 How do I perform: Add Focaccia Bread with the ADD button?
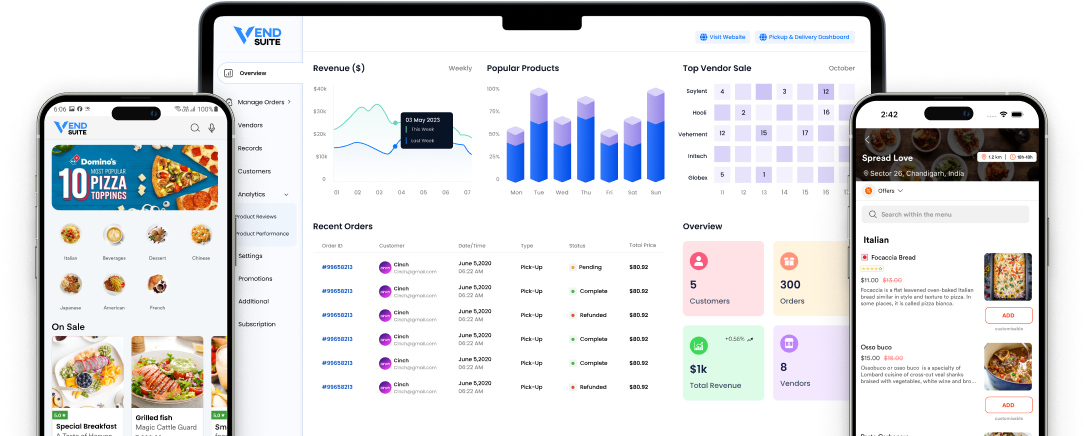tap(1008, 315)
